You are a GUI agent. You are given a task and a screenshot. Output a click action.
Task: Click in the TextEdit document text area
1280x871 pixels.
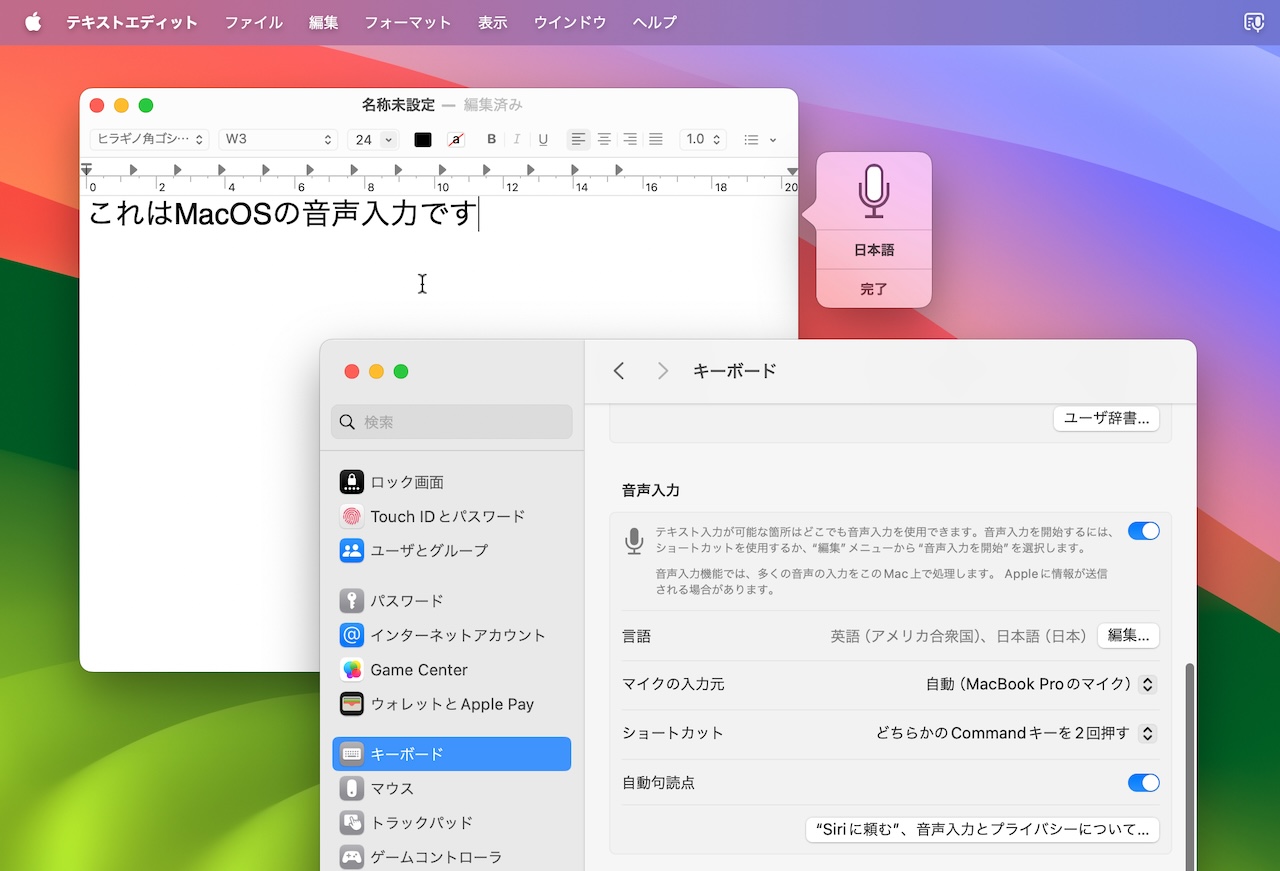pos(438,432)
